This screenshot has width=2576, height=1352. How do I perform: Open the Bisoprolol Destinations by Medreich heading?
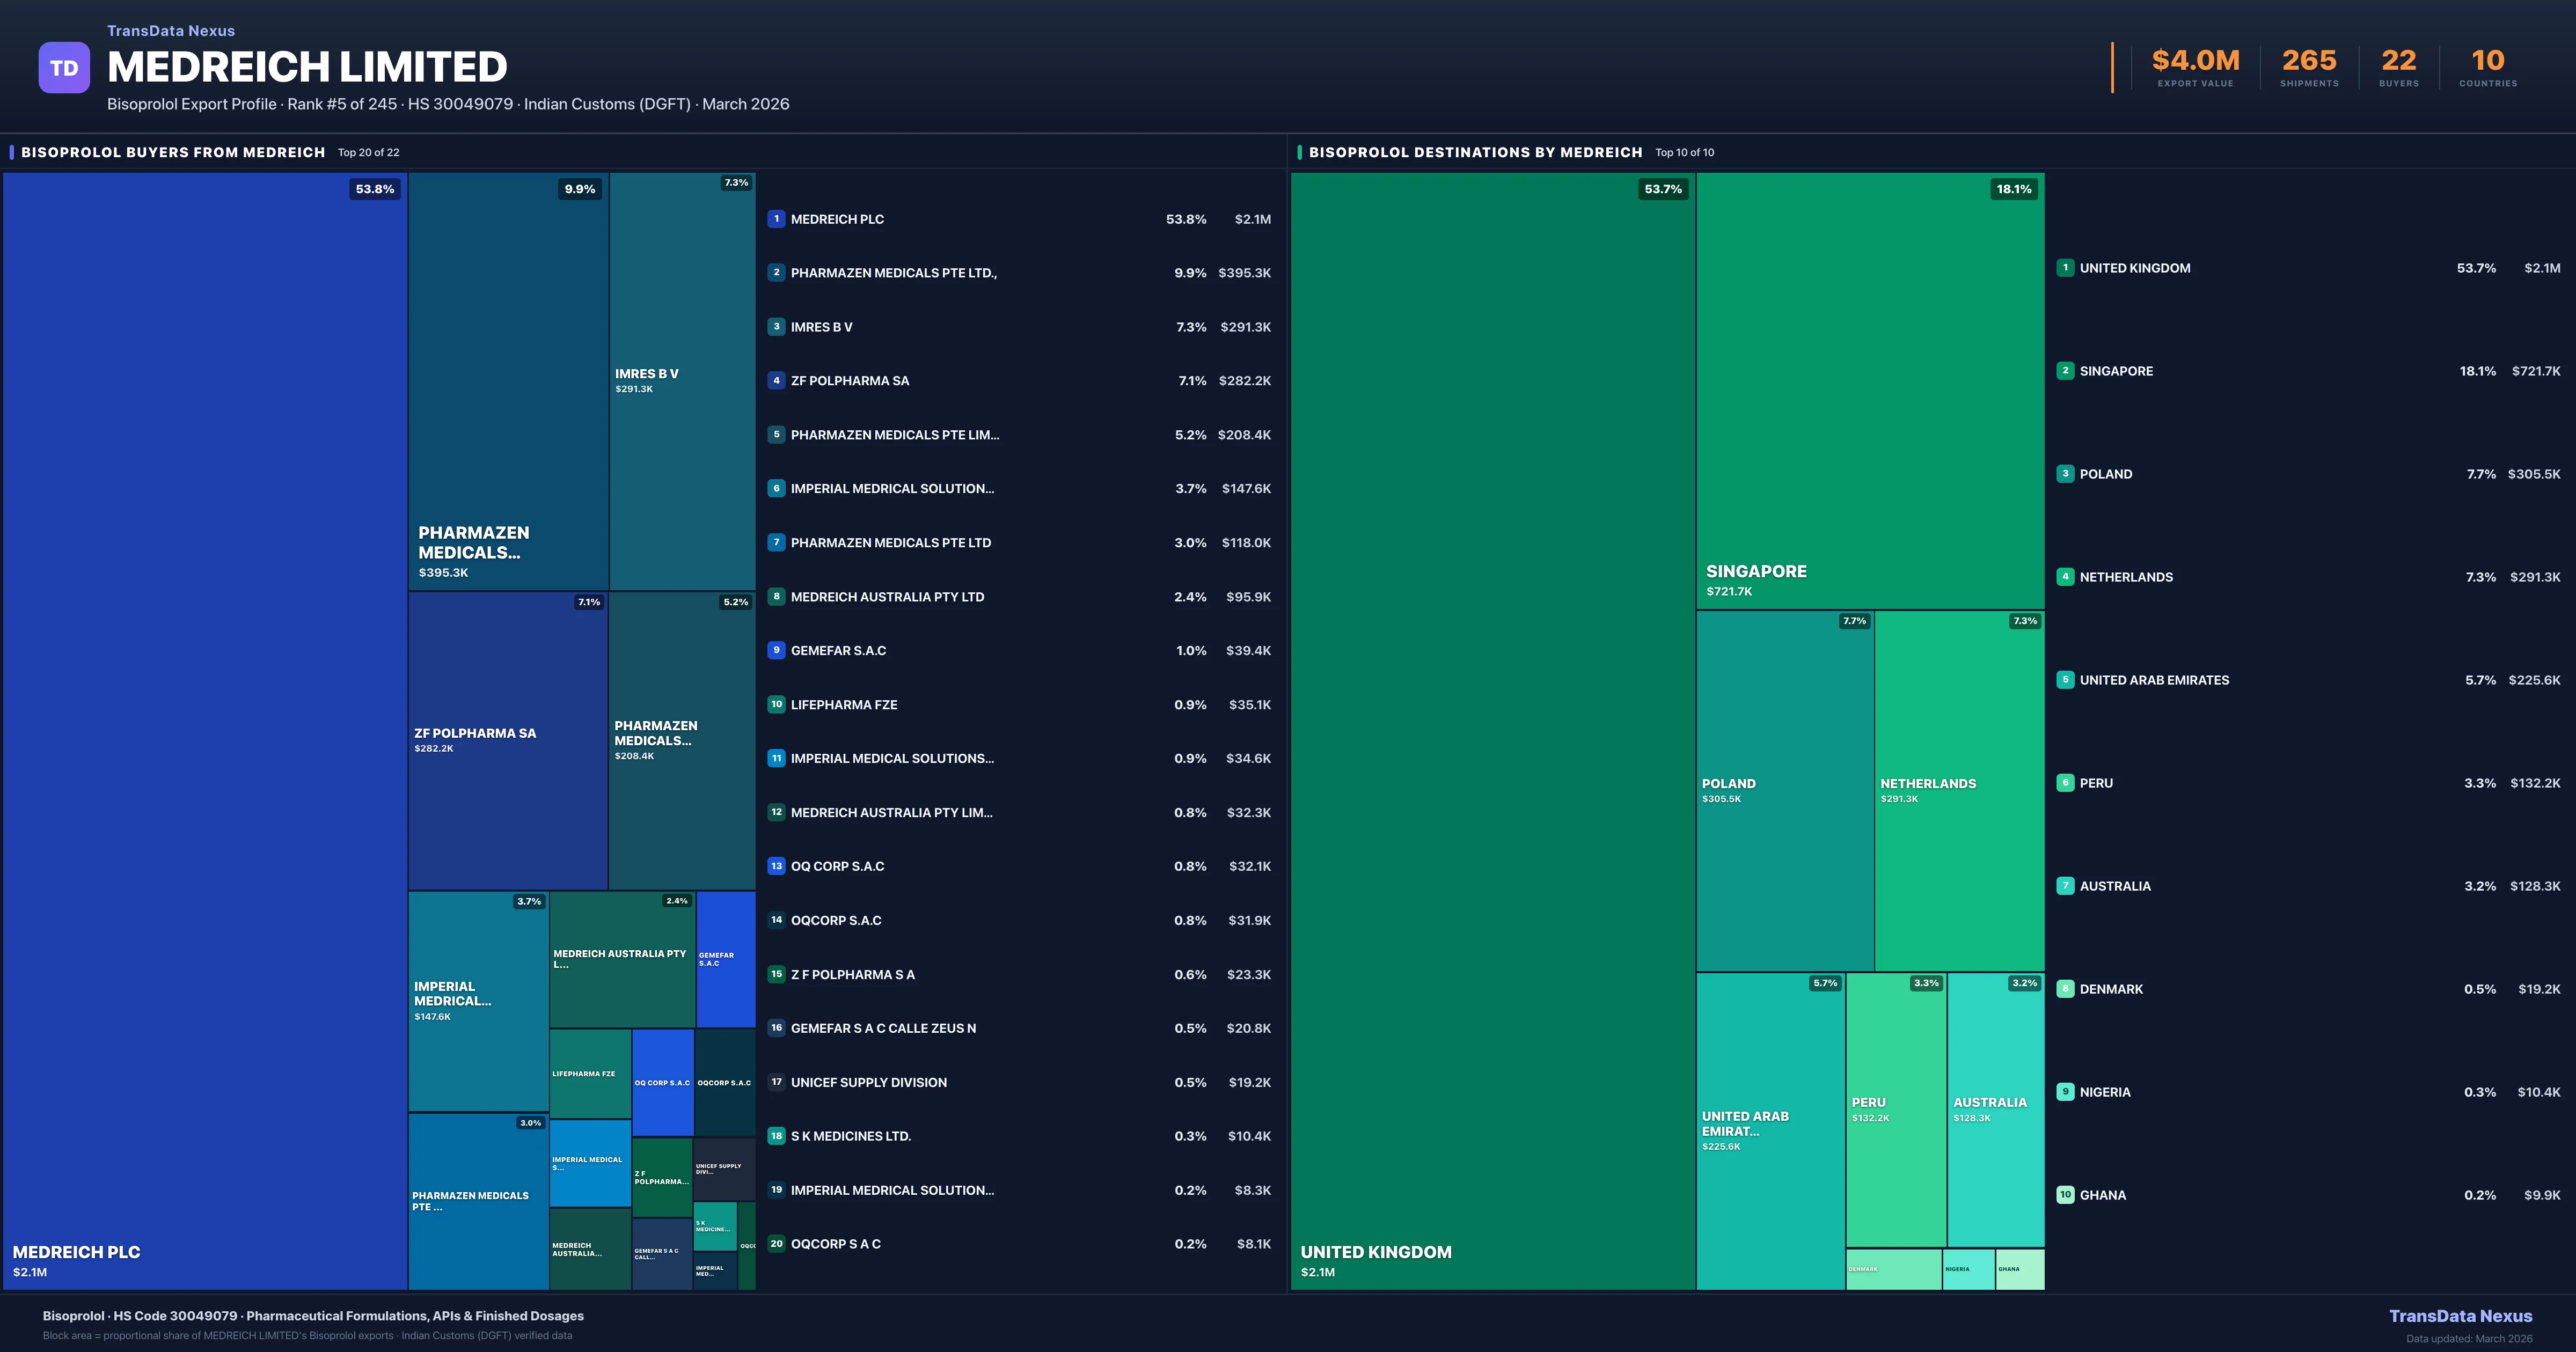pyautogui.click(x=1475, y=153)
